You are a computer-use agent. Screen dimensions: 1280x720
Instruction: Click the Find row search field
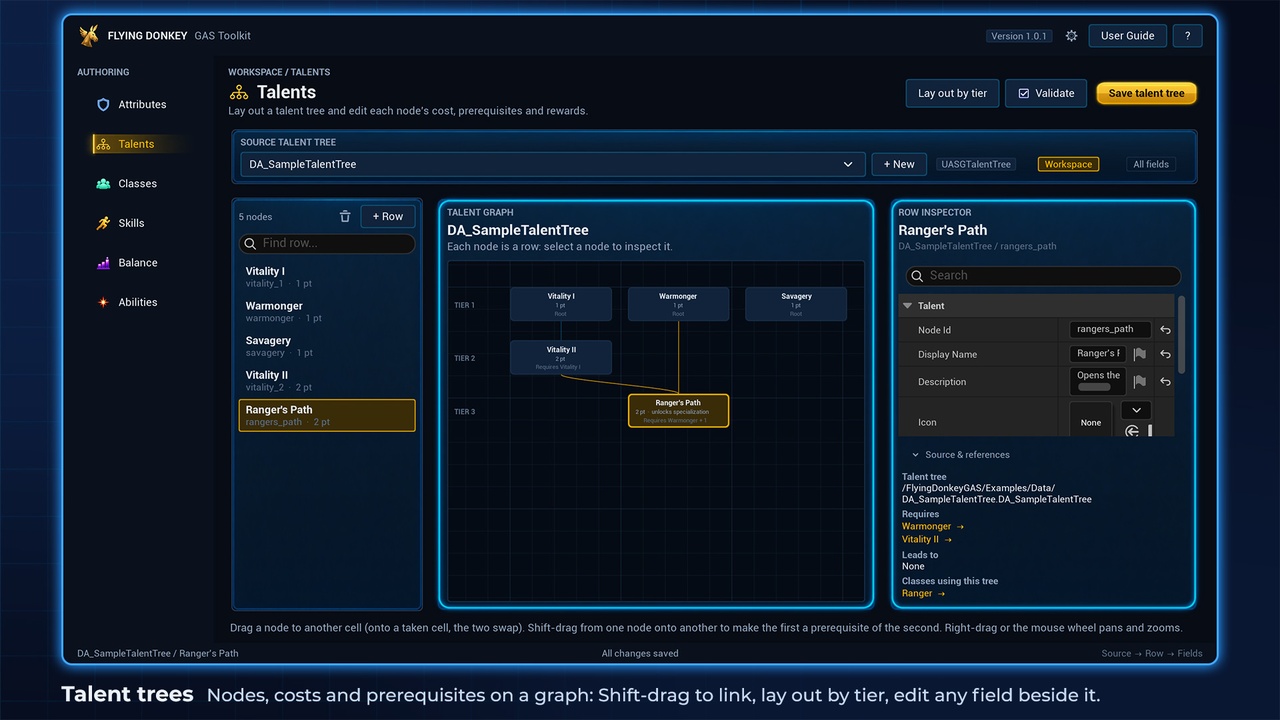[327, 244]
